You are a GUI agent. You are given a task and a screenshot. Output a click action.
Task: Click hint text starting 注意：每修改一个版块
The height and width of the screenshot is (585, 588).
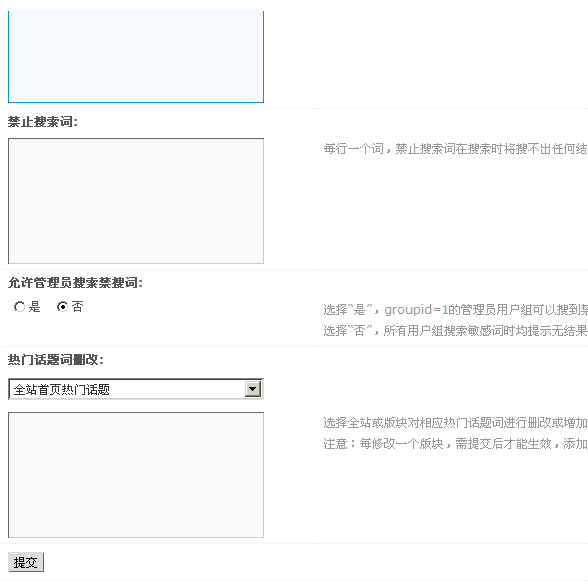455,444
